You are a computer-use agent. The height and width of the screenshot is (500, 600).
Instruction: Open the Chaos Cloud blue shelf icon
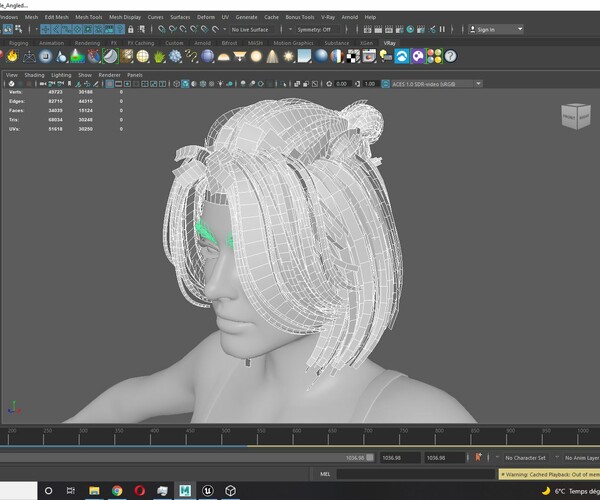click(402, 57)
